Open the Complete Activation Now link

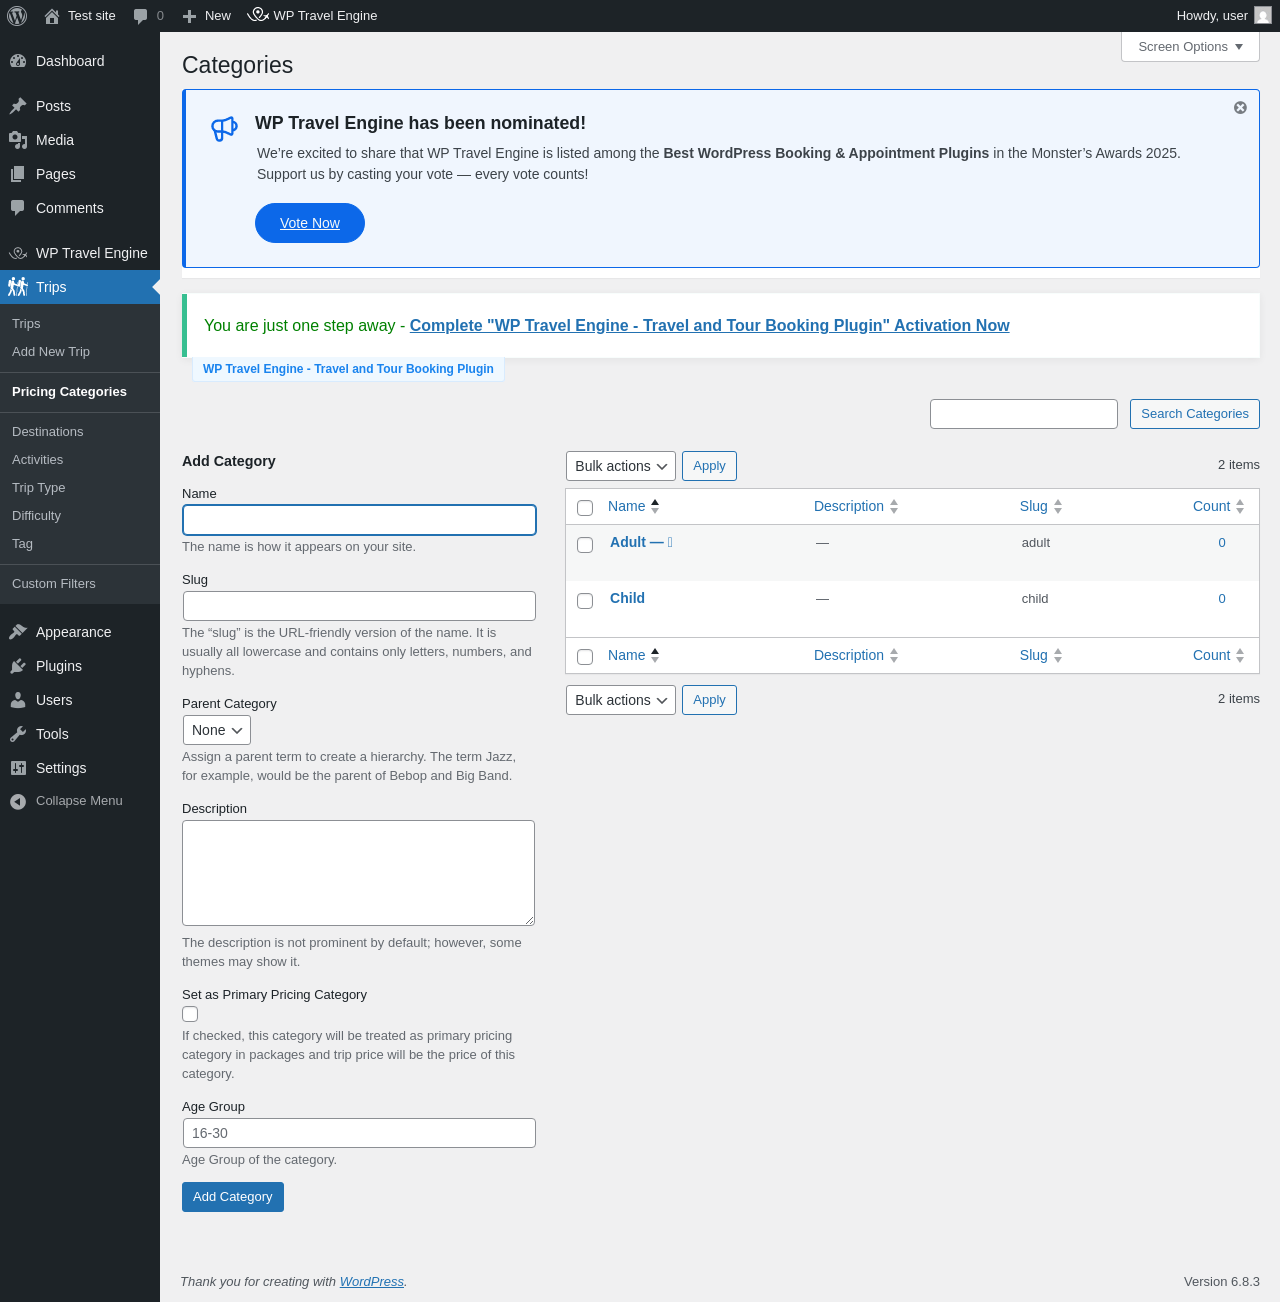(x=709, y=326)
